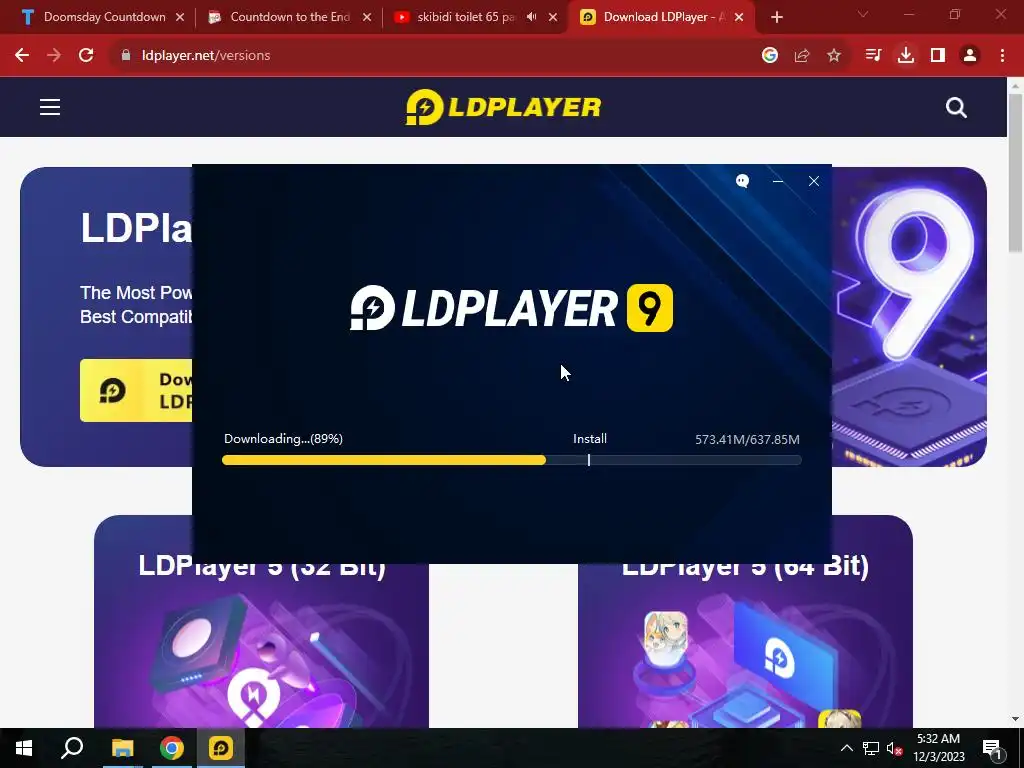
Task: Go back to previous page in Chrome
Action: point(22,56)
